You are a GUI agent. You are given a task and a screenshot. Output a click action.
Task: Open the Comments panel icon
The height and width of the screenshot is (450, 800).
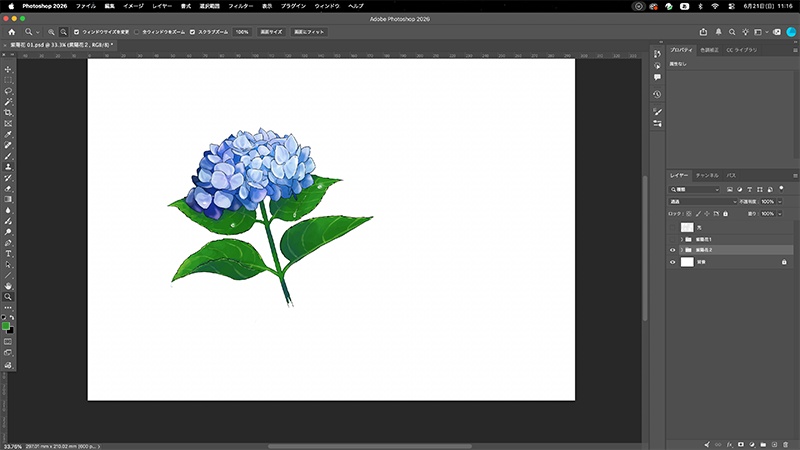657,77
